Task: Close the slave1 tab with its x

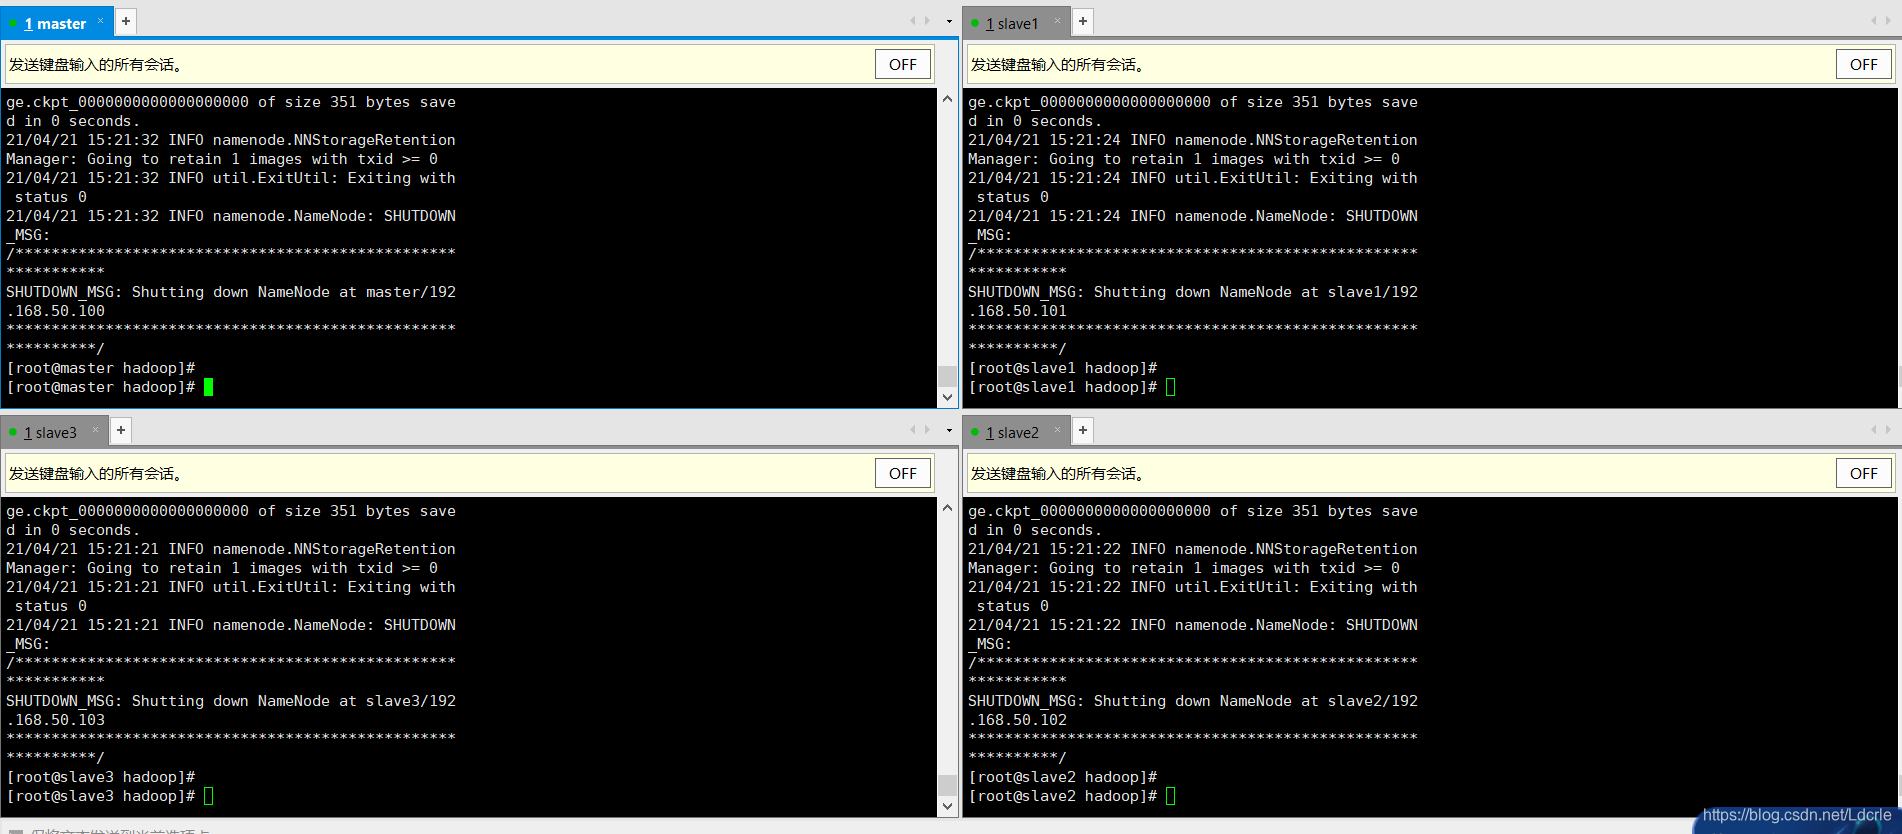Action: [x=1057, y=21]
